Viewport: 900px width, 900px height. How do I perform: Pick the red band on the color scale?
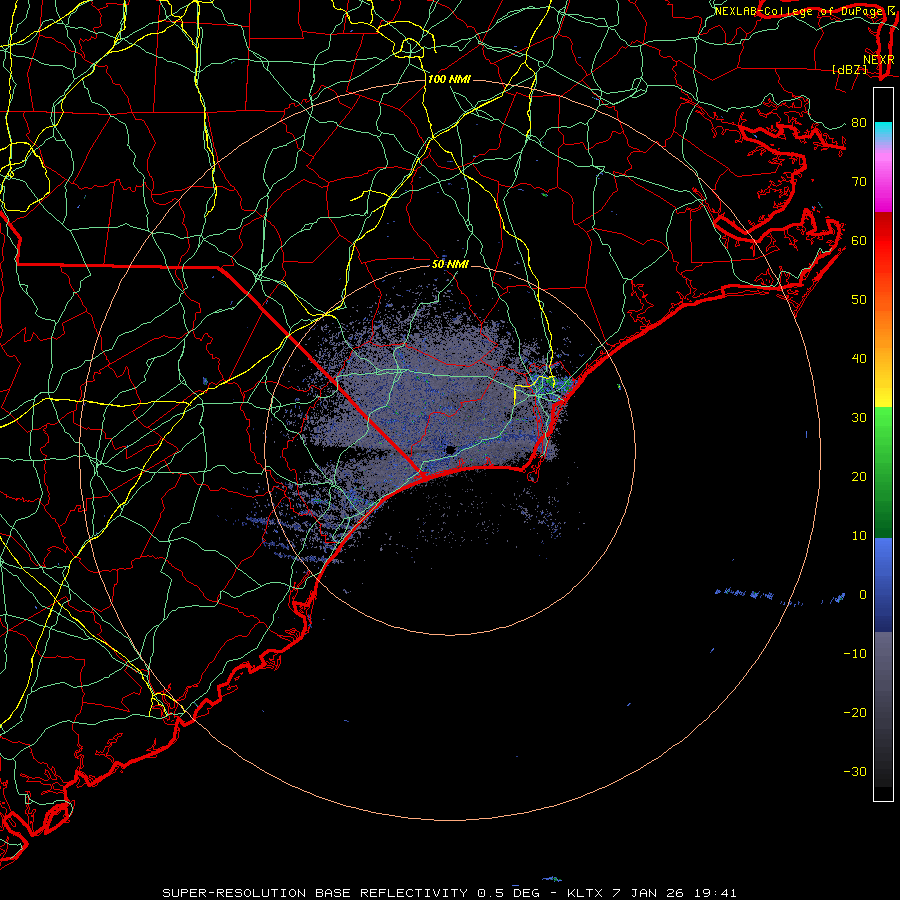883,241
